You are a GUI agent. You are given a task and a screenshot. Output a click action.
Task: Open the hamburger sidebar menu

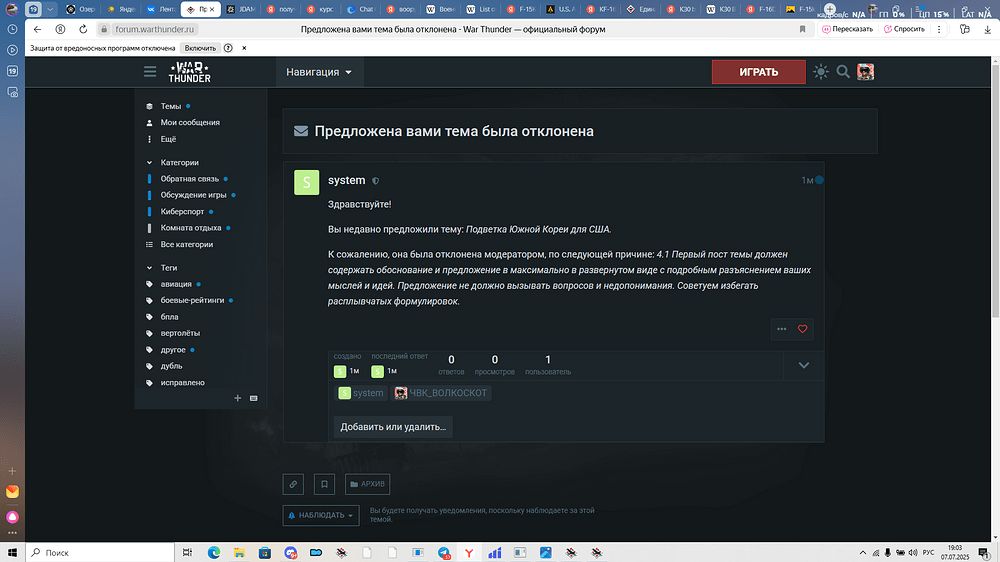[150, 72]
